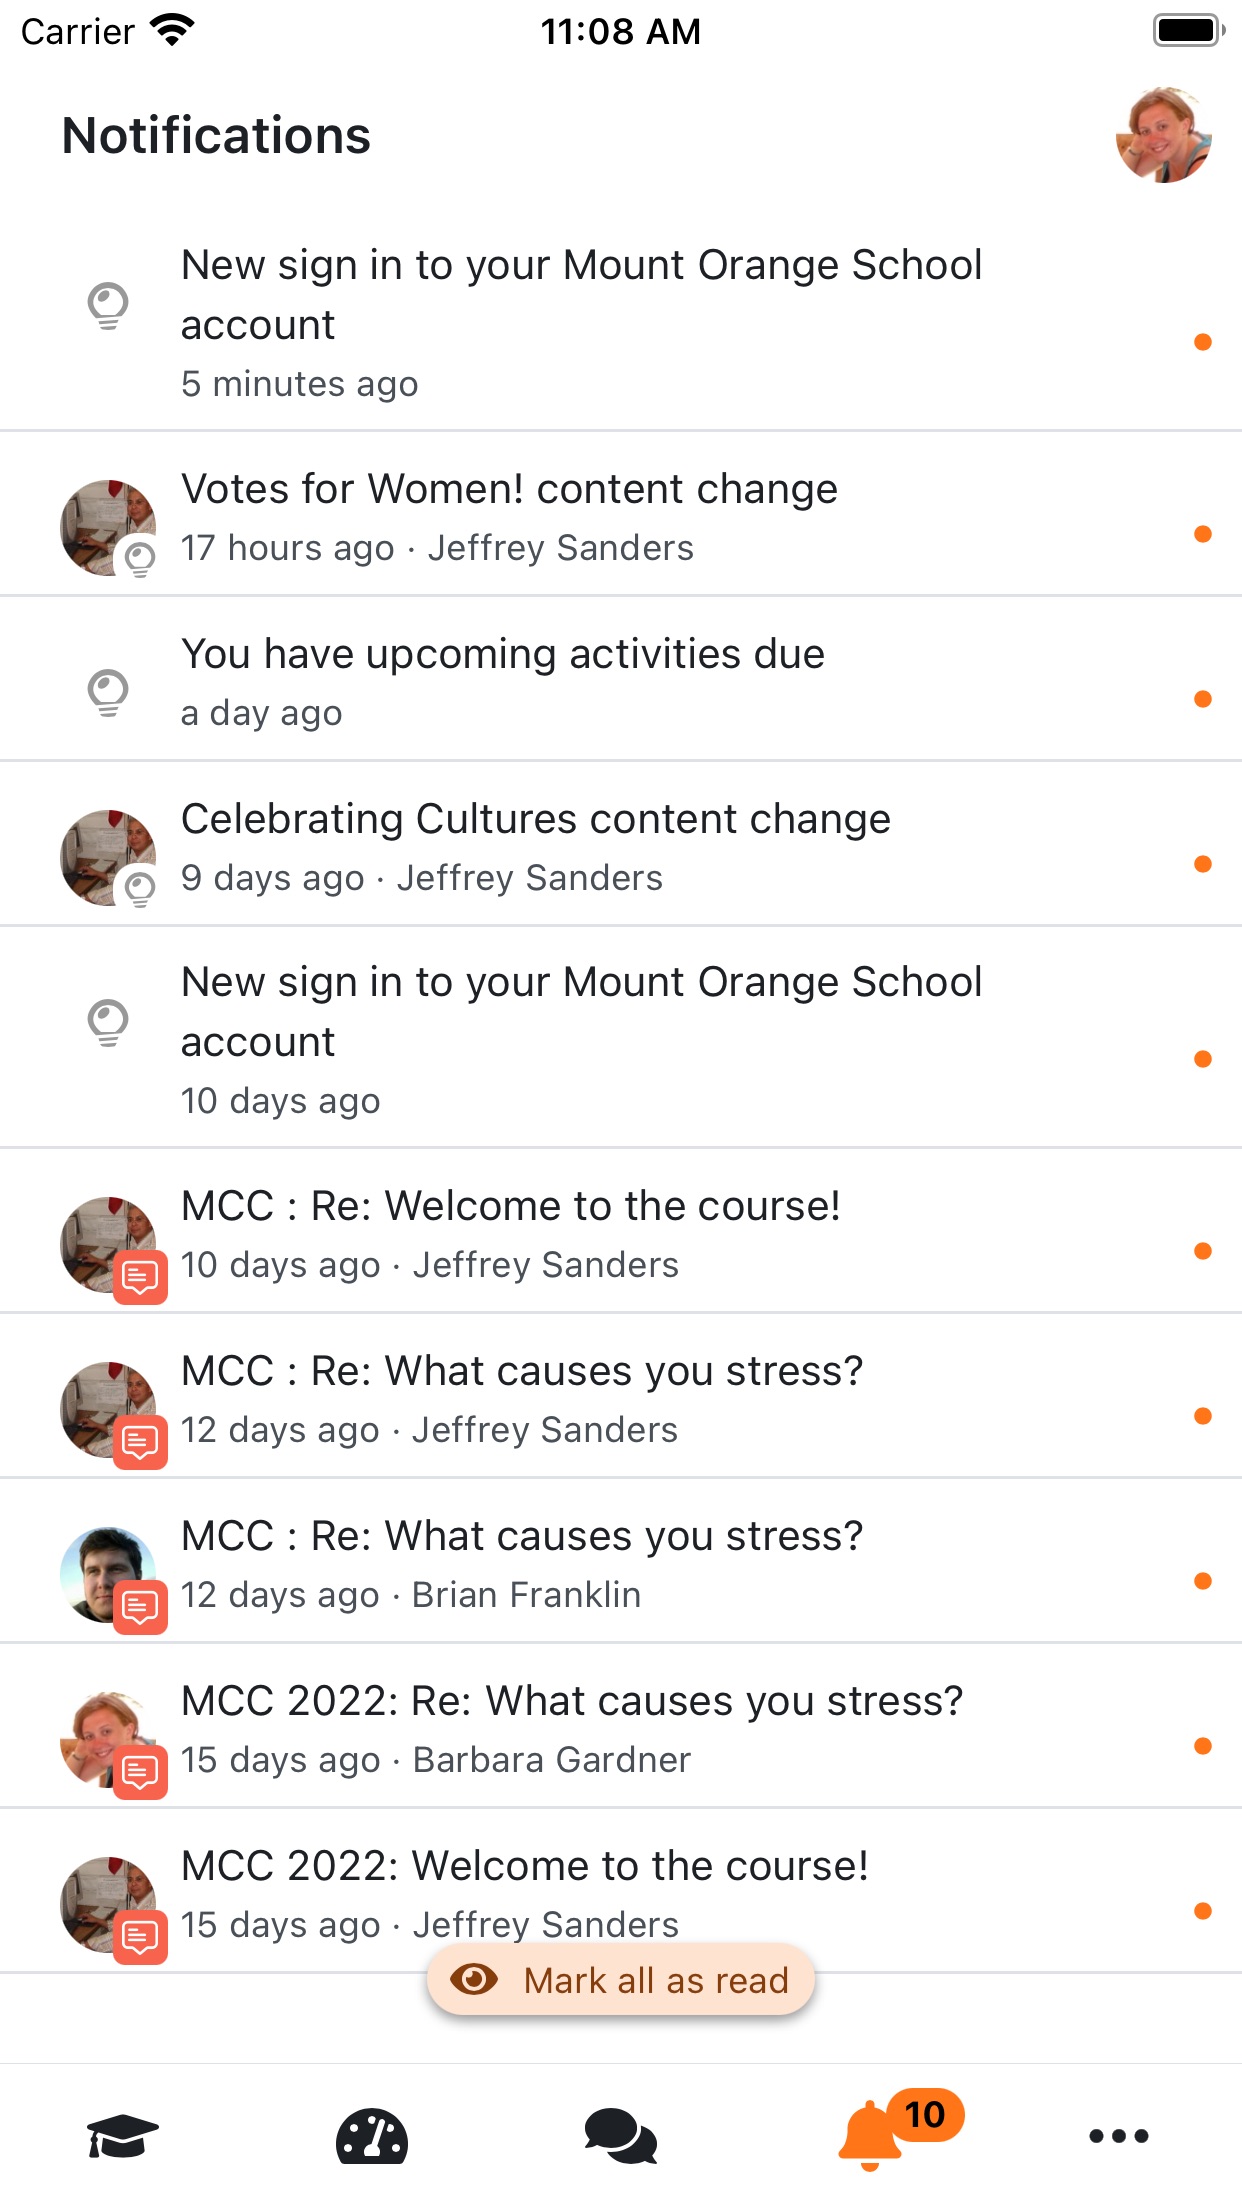
Task: Tap Barbara Gardner's avatar thumbnail
Action: point(105,1738)
